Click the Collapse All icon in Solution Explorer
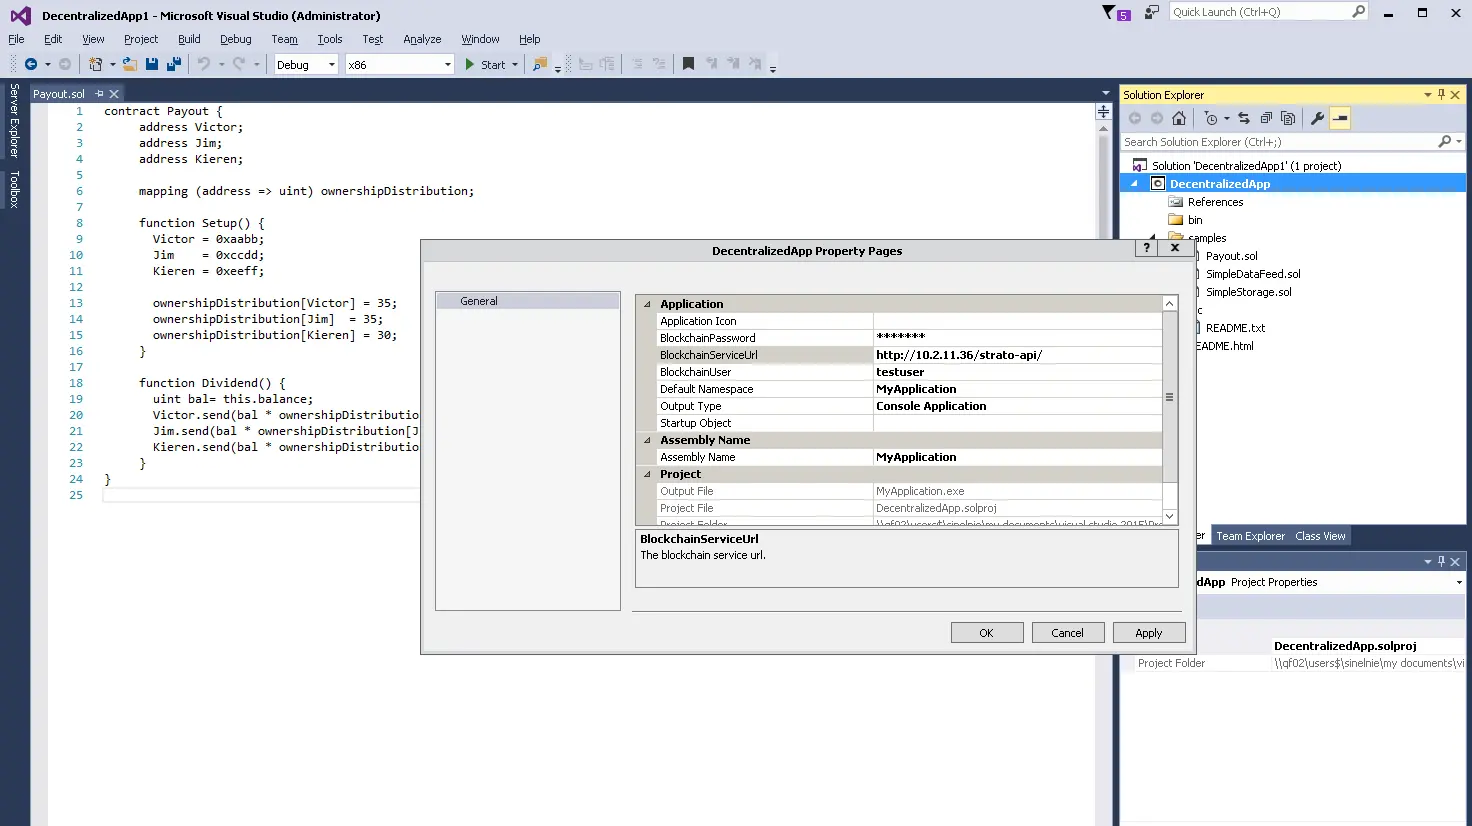1472x826 pixels. [1266, 118]
